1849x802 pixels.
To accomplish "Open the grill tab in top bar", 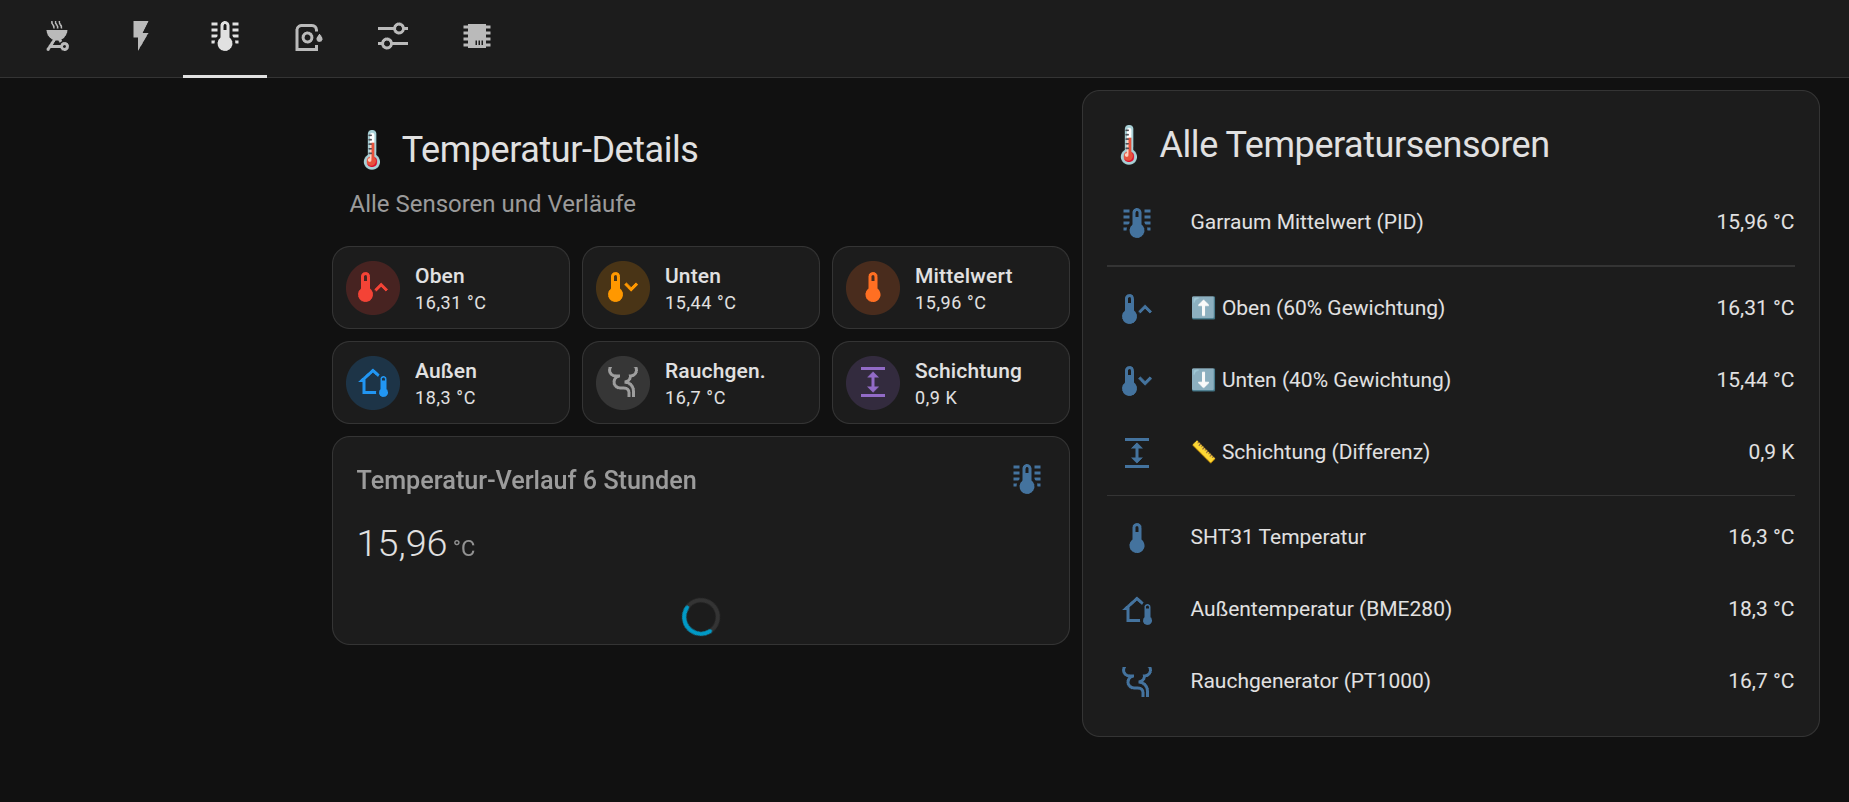I will (x=57, y=37).
